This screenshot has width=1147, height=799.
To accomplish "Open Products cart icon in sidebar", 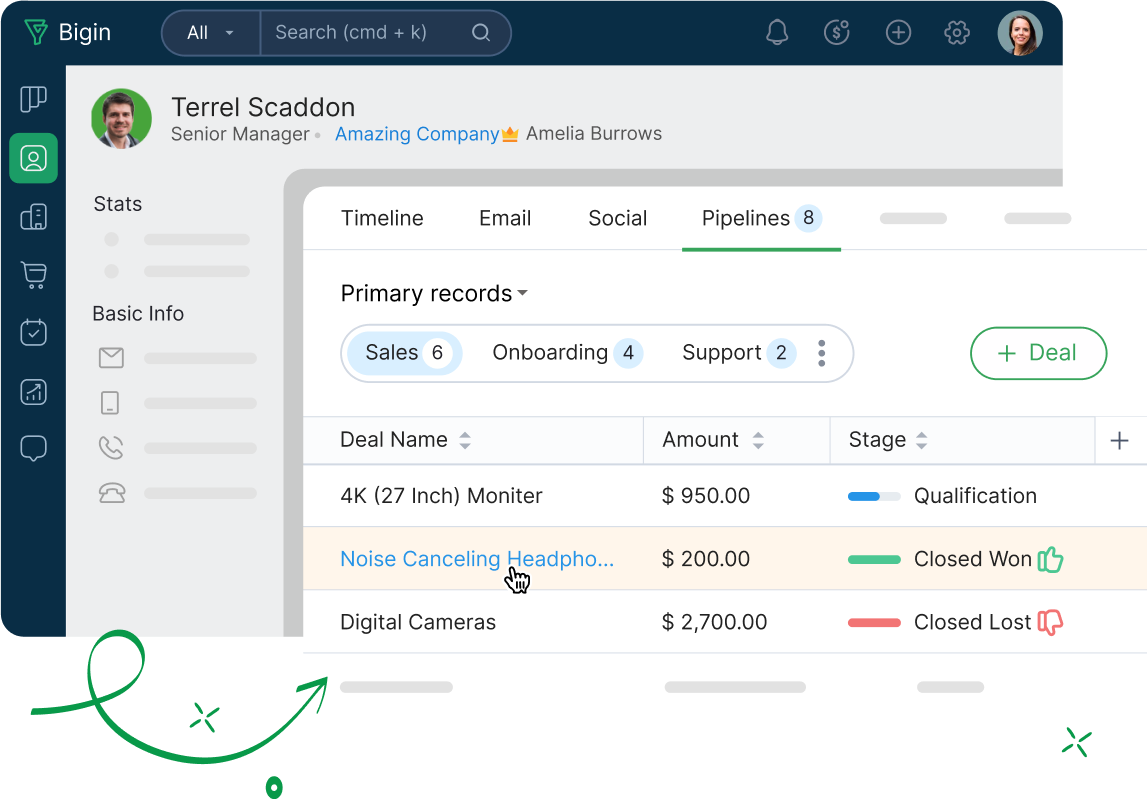I will click(33, 275).
